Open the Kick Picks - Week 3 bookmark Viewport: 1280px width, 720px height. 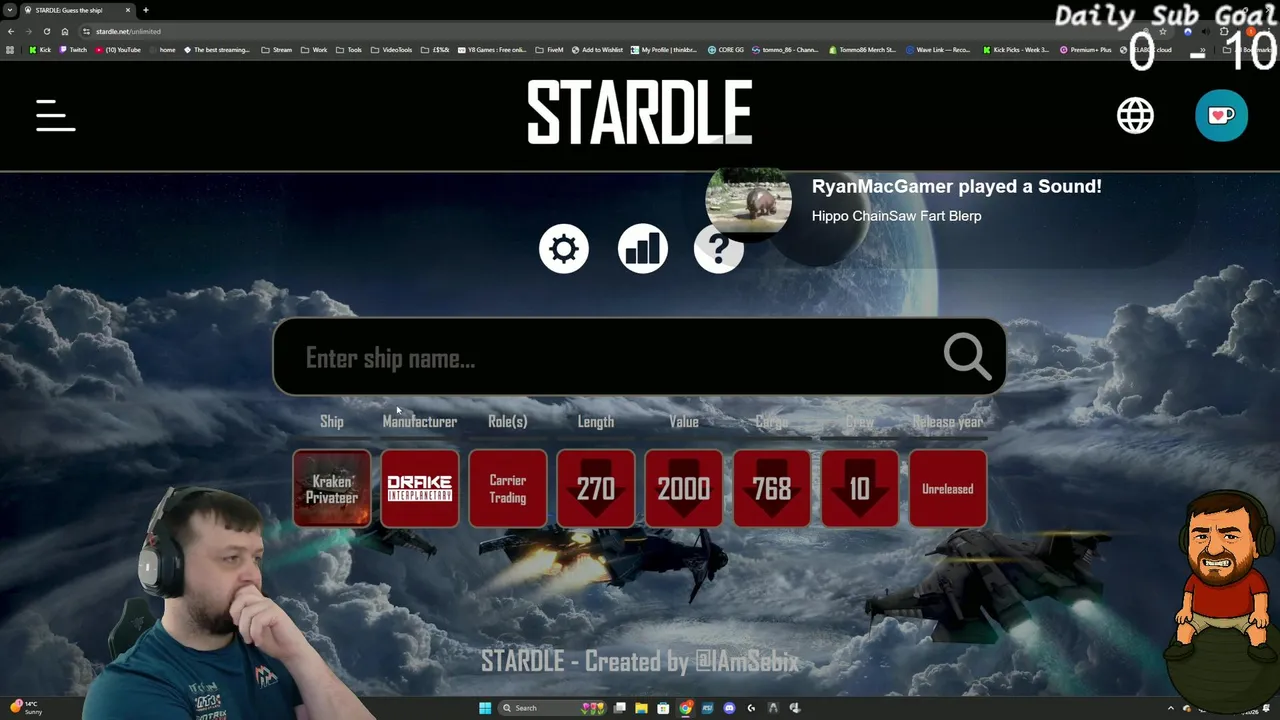pos(1016,50)
